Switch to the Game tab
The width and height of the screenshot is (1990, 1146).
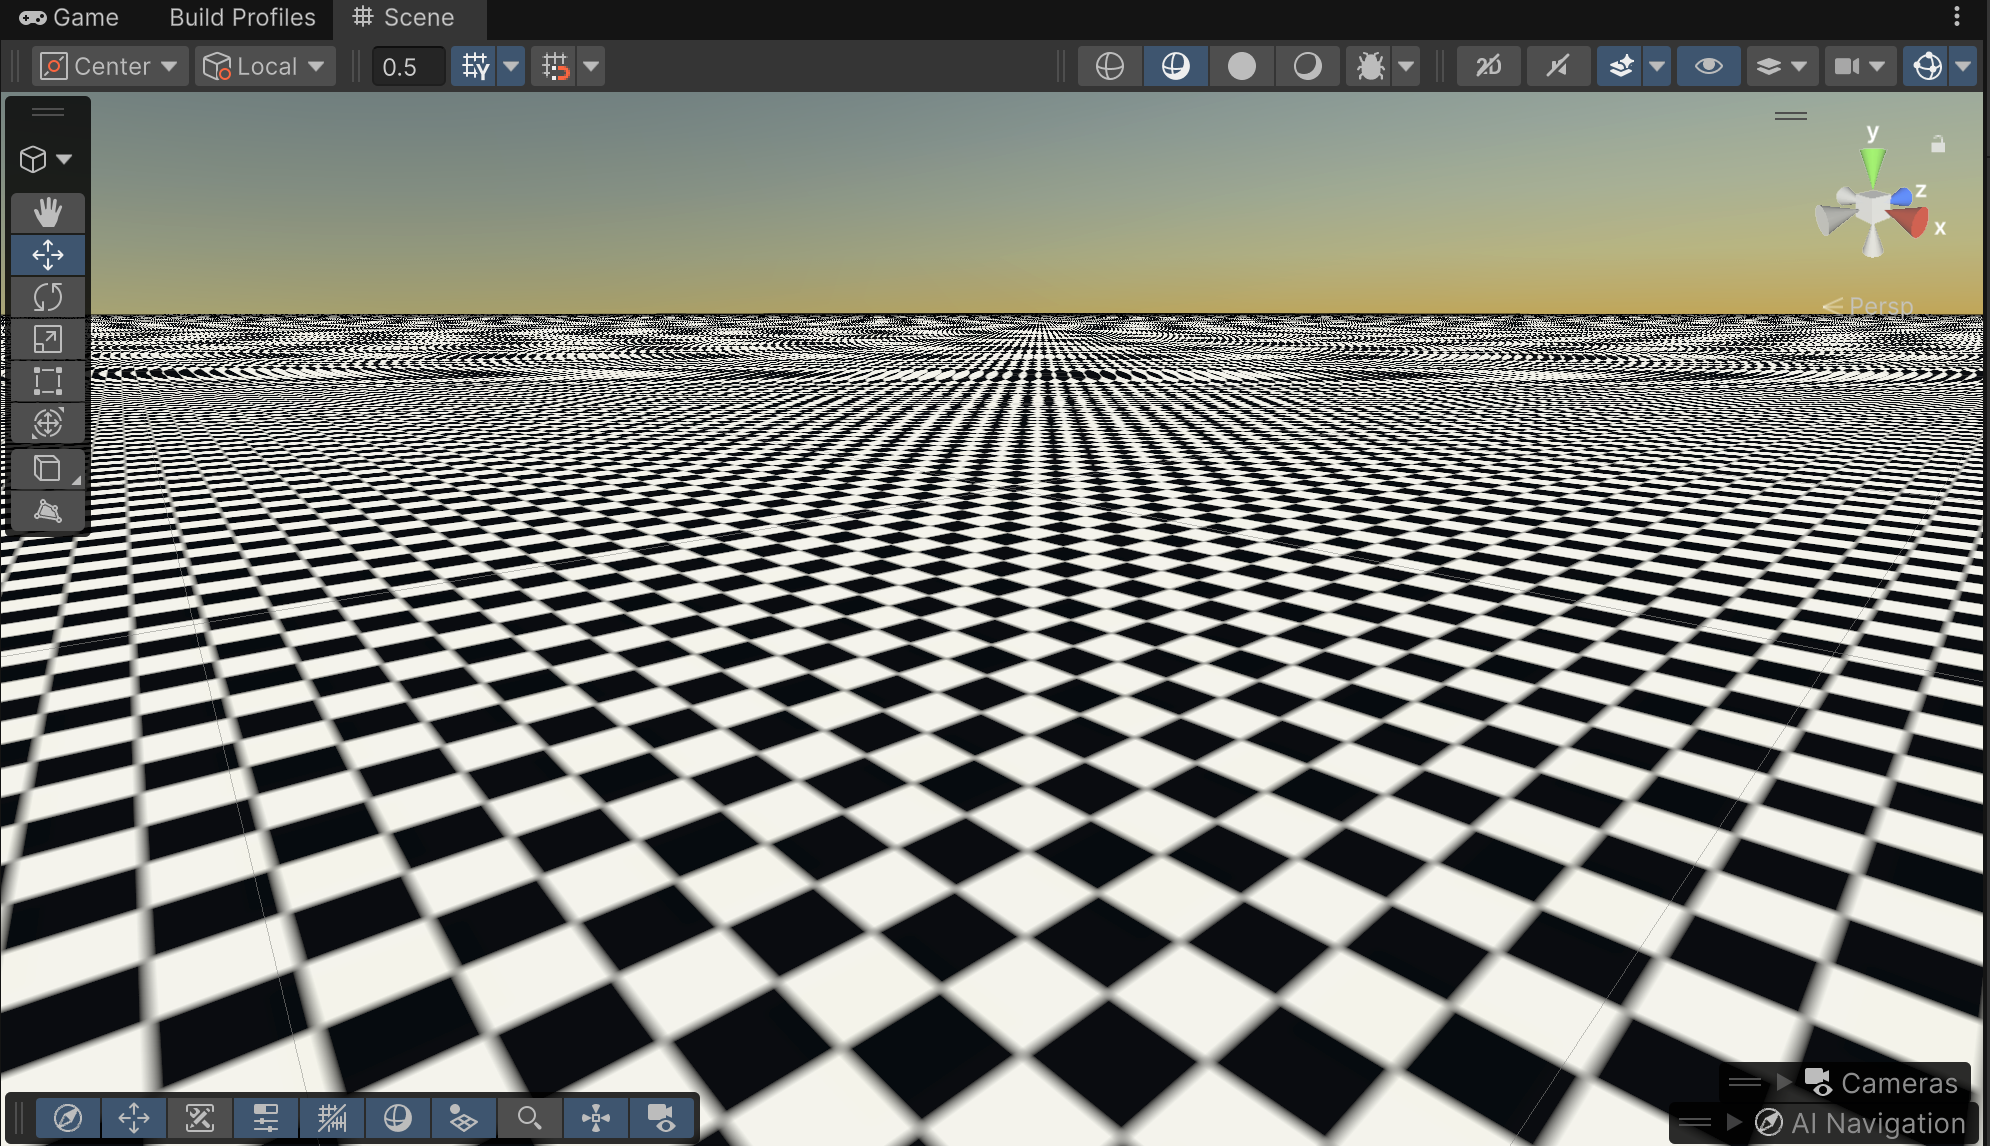coord(69,17)
